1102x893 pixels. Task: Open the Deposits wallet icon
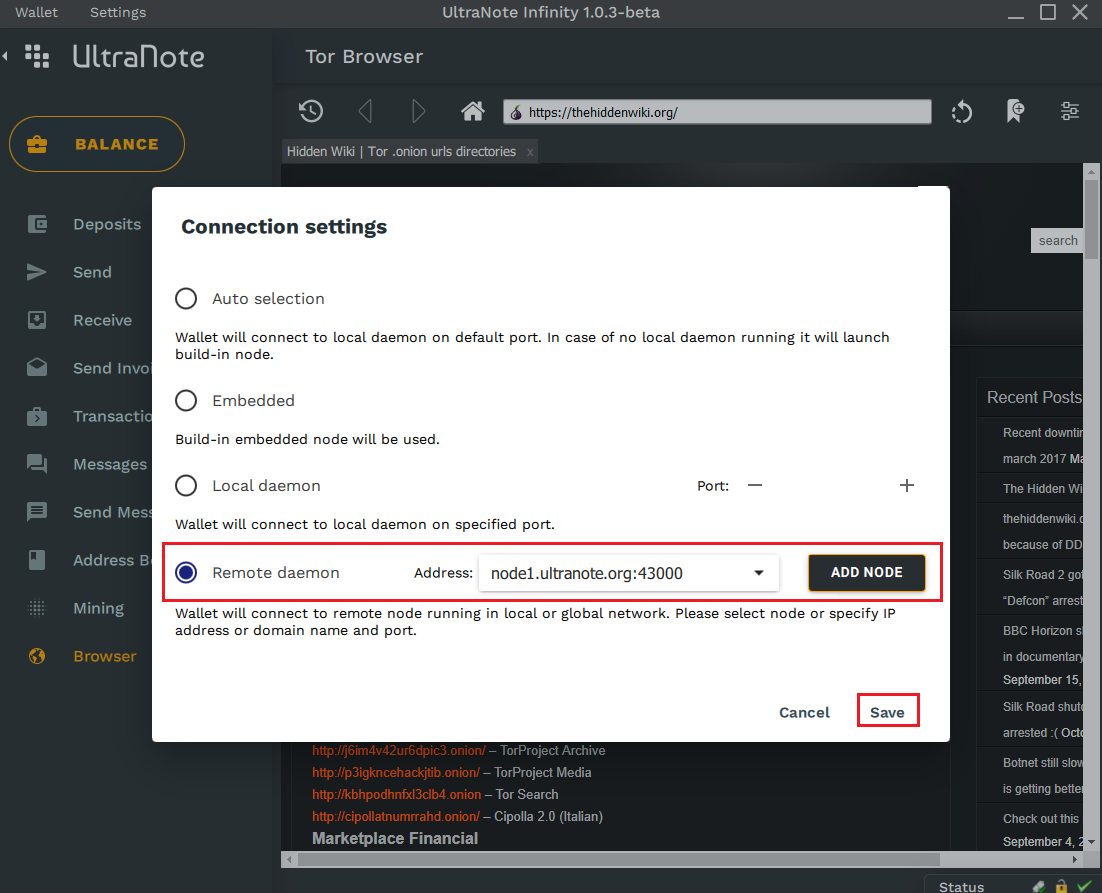(x=37, y=224)
